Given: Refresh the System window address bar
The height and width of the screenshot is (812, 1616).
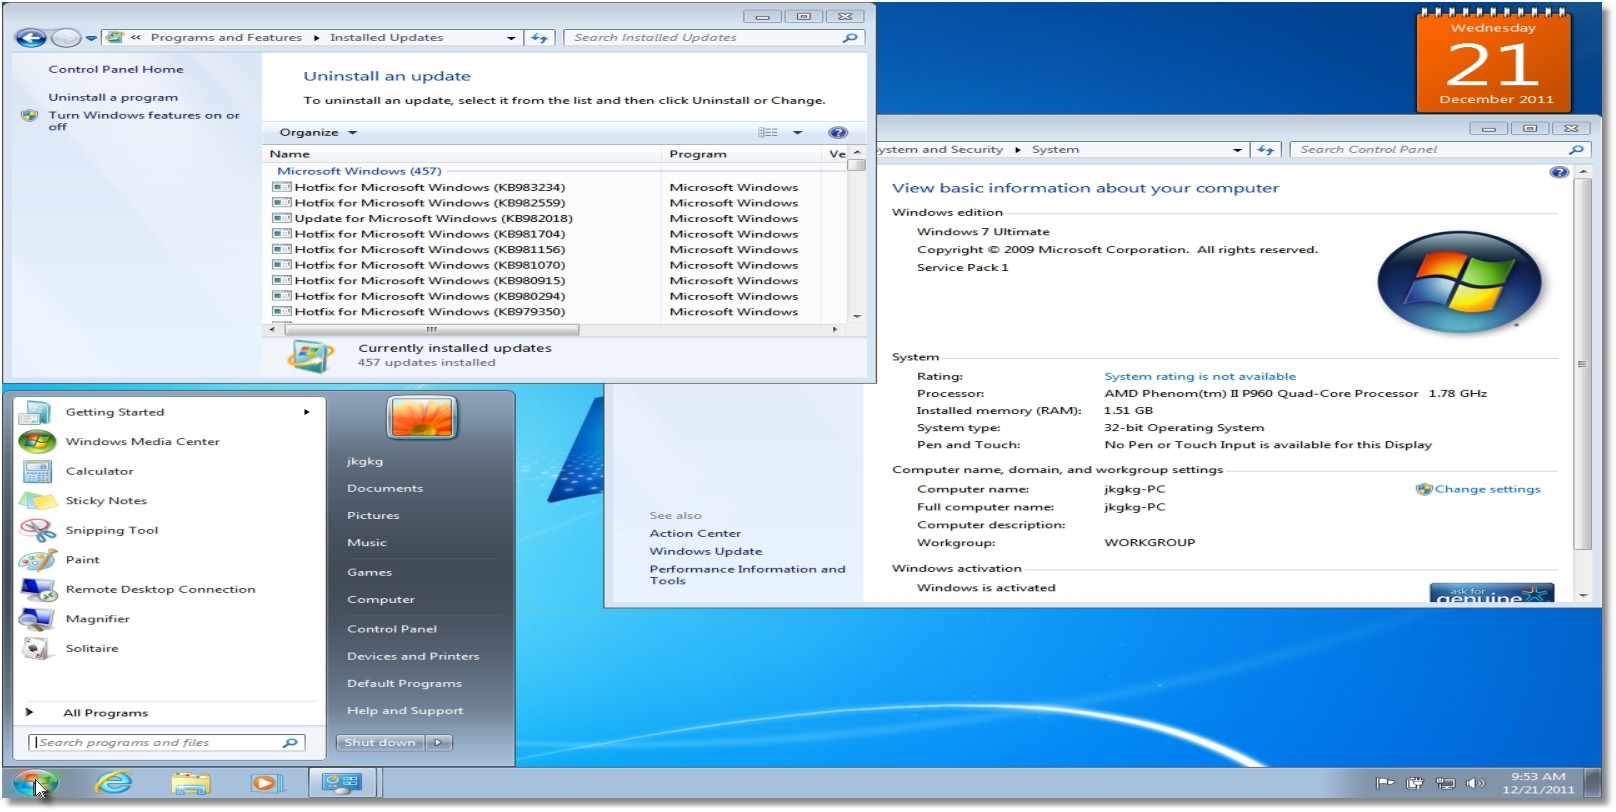Looking at the screenshot, I should click(x=1266, y=150).
